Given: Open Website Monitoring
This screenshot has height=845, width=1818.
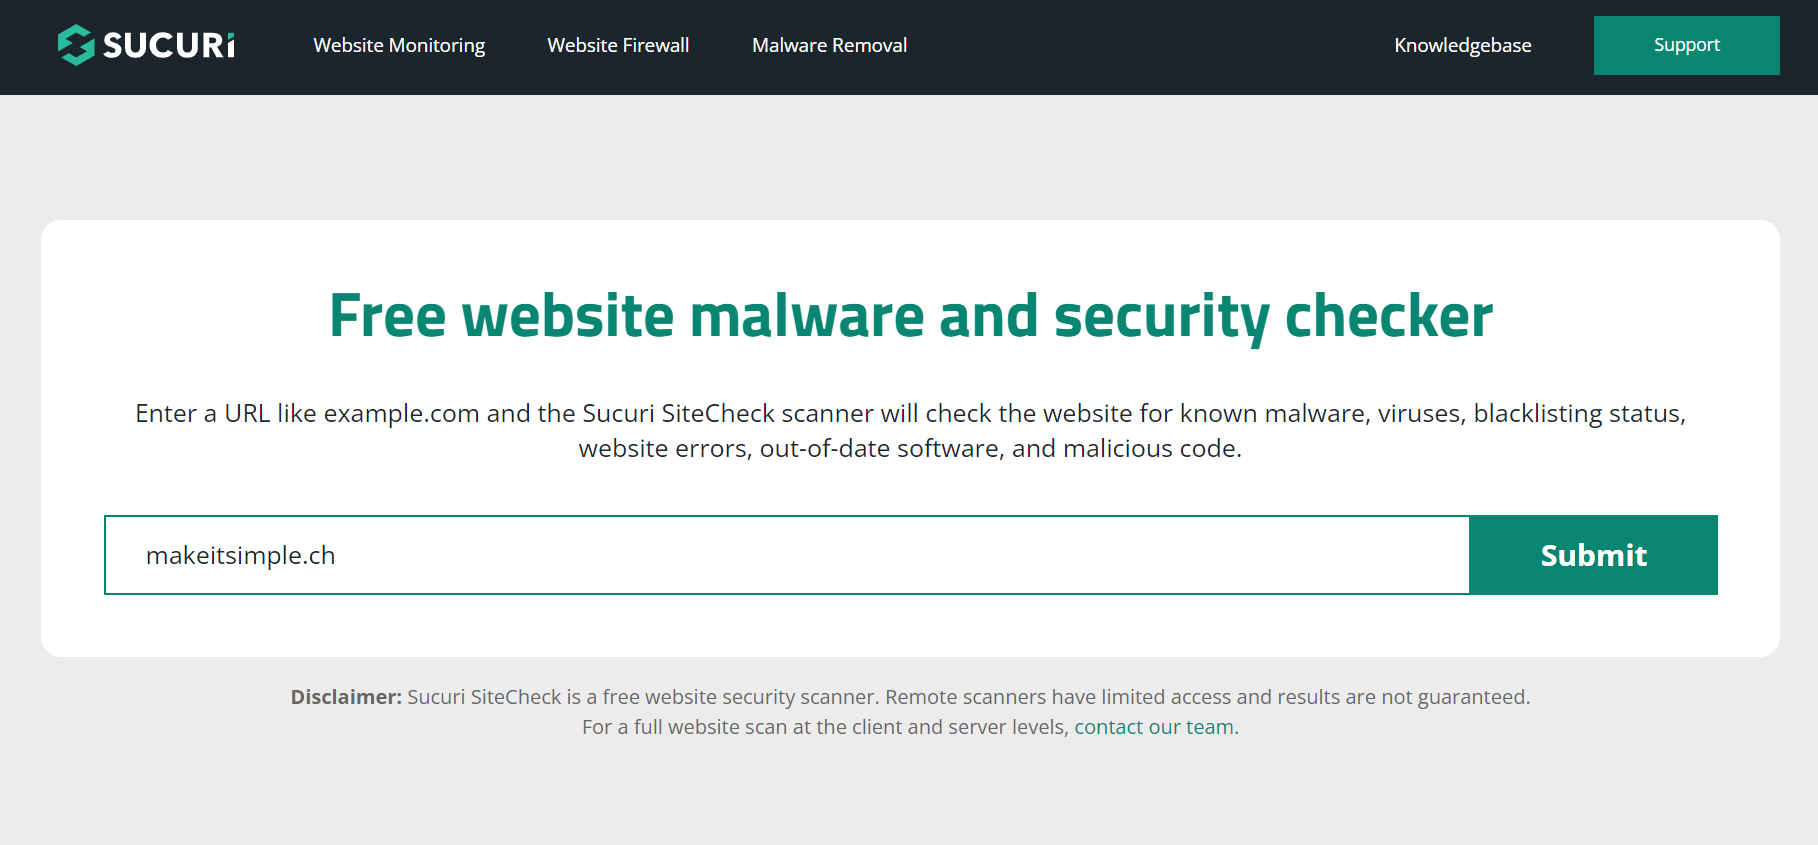Looking at the screenshot, I should [x=399, y=45].
